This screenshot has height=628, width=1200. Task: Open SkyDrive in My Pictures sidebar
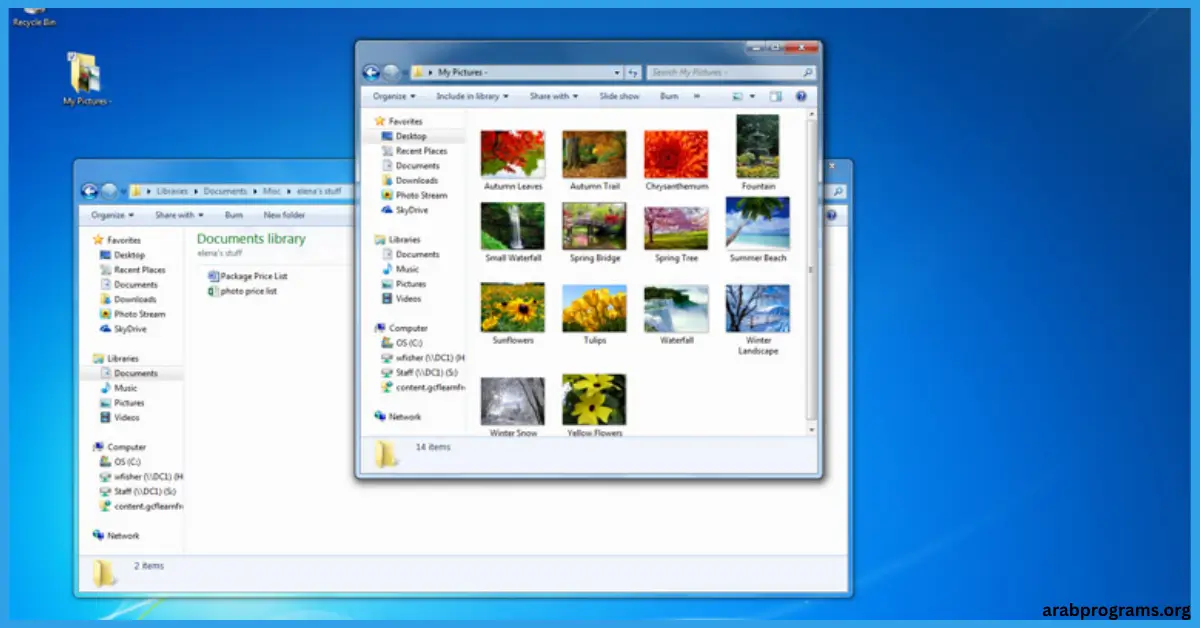pos(404,210)
